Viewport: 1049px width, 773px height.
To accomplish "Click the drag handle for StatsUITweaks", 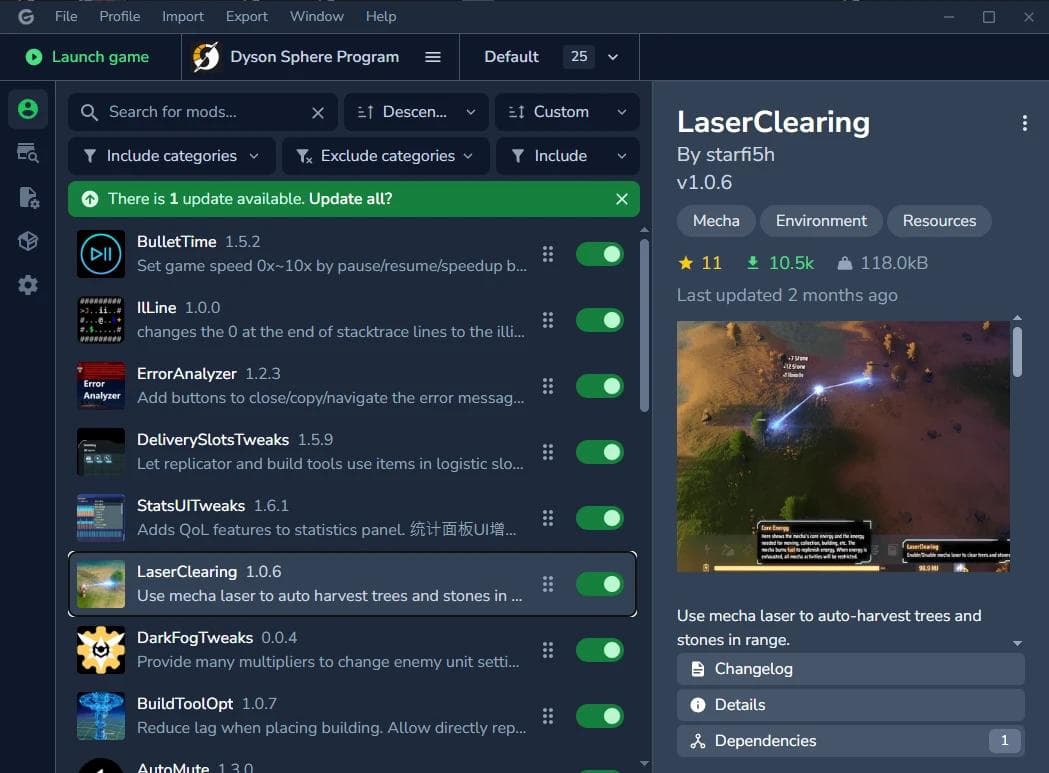I will click(x=548, y=518).
